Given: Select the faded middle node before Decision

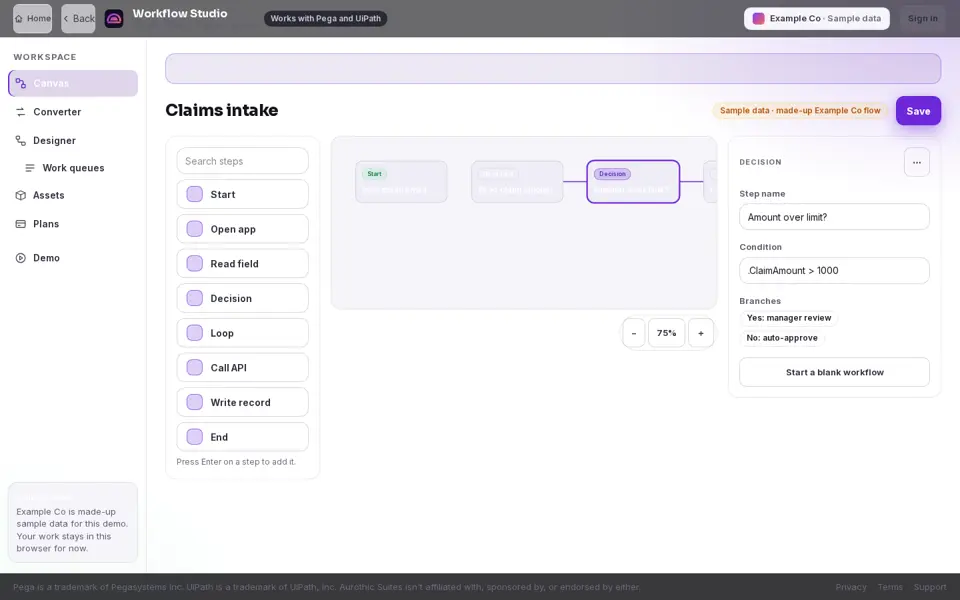Looking at the screenshot, I should coord(517,182).
